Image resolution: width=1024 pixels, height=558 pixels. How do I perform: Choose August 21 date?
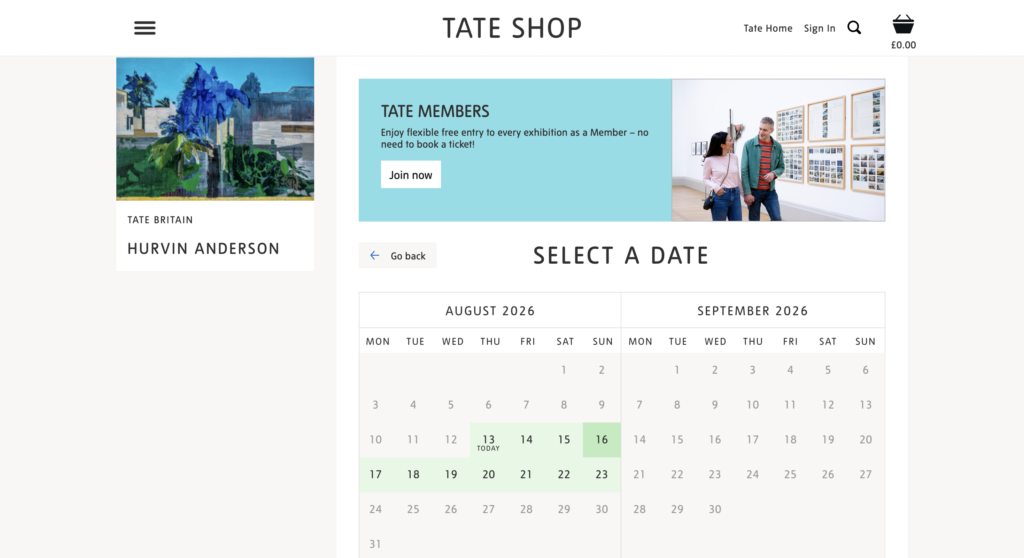[526, 474]
